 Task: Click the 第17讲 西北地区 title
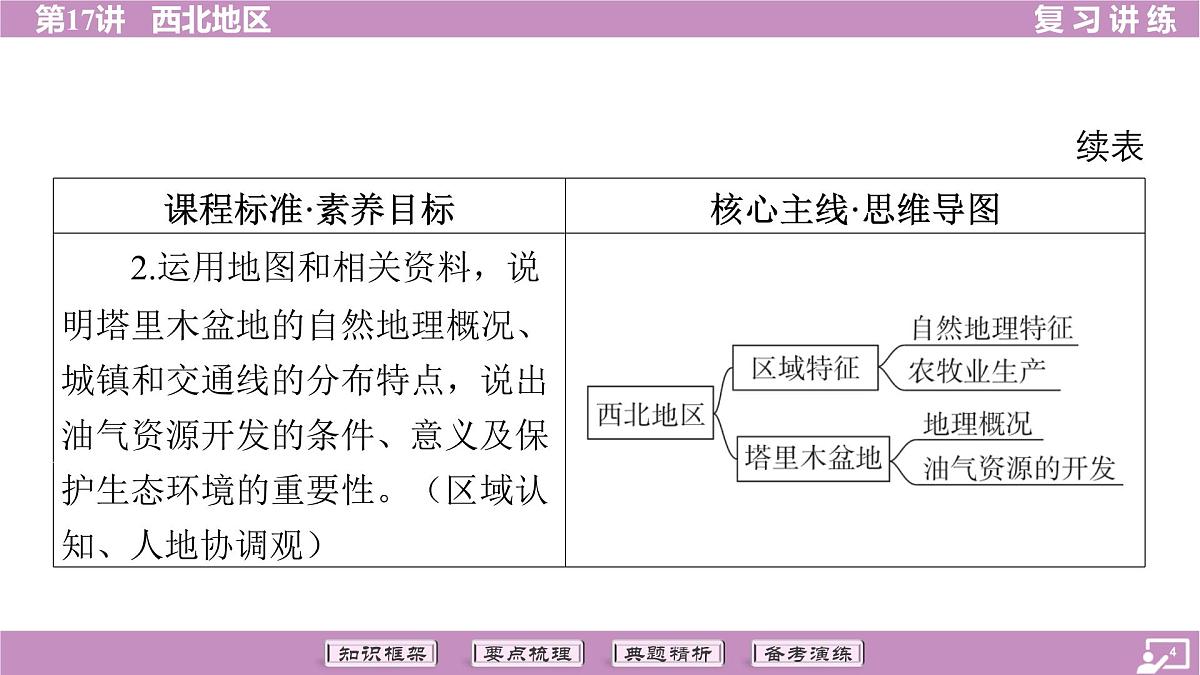click(153, 18)
